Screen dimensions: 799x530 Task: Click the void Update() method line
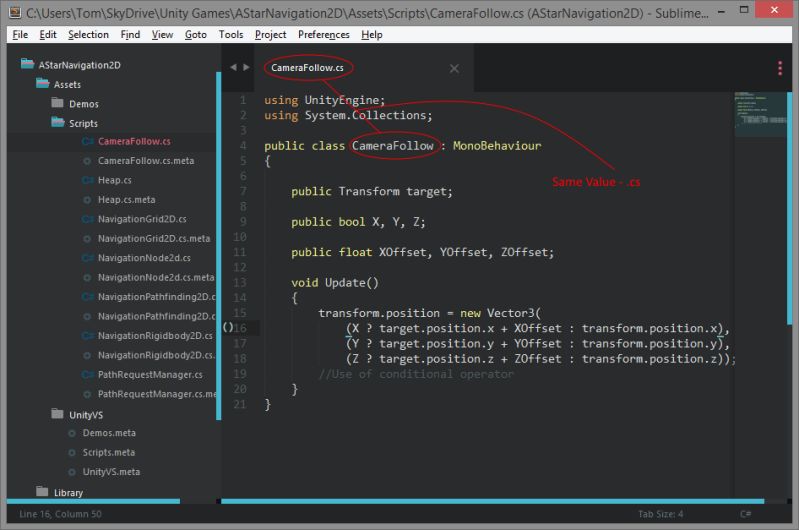[335, 282]
